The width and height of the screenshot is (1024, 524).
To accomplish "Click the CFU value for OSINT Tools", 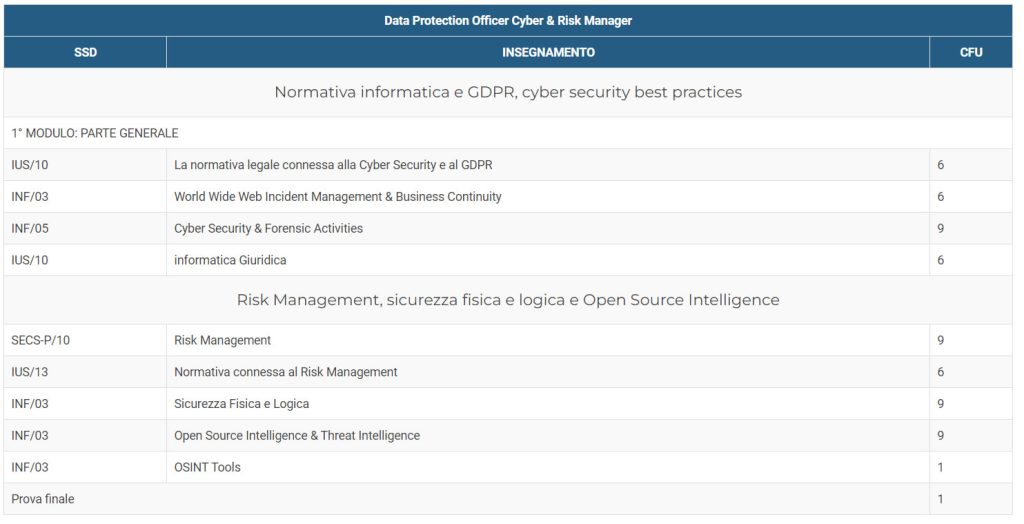I will pyautogui.click(x=941, y=468).
